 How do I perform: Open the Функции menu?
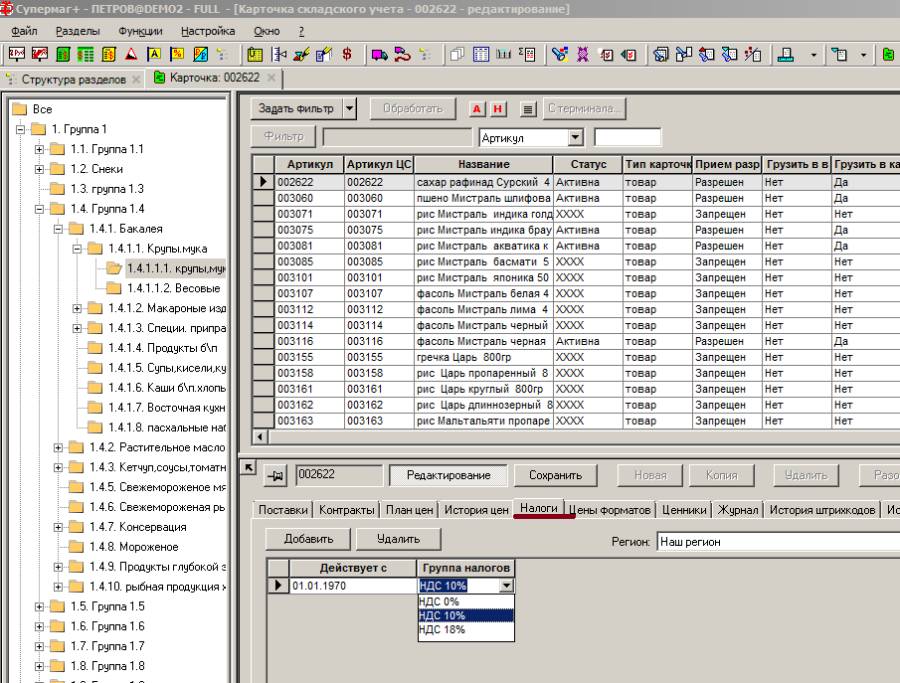point(140,31)
